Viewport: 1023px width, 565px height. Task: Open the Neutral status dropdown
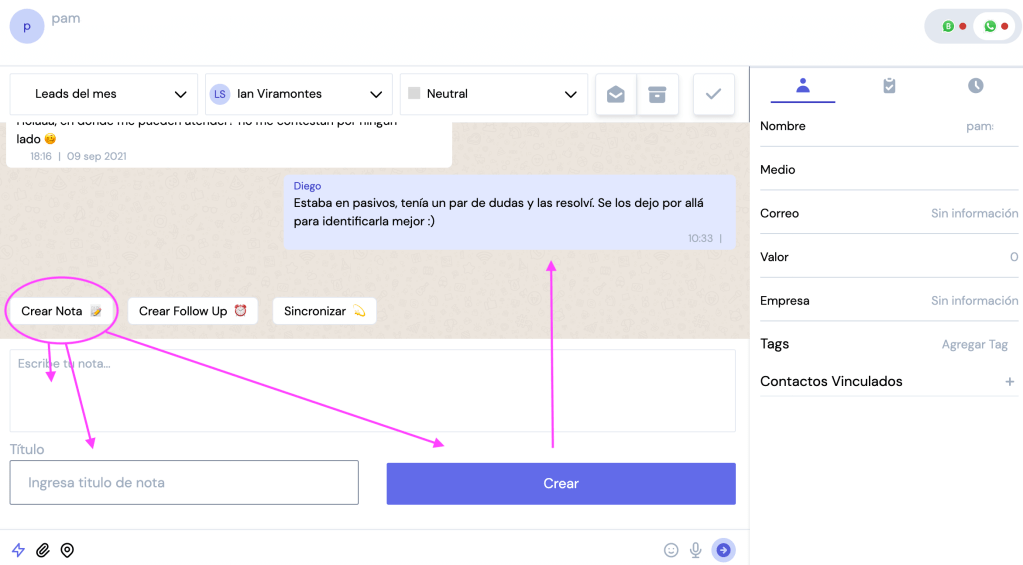(494, 94)
